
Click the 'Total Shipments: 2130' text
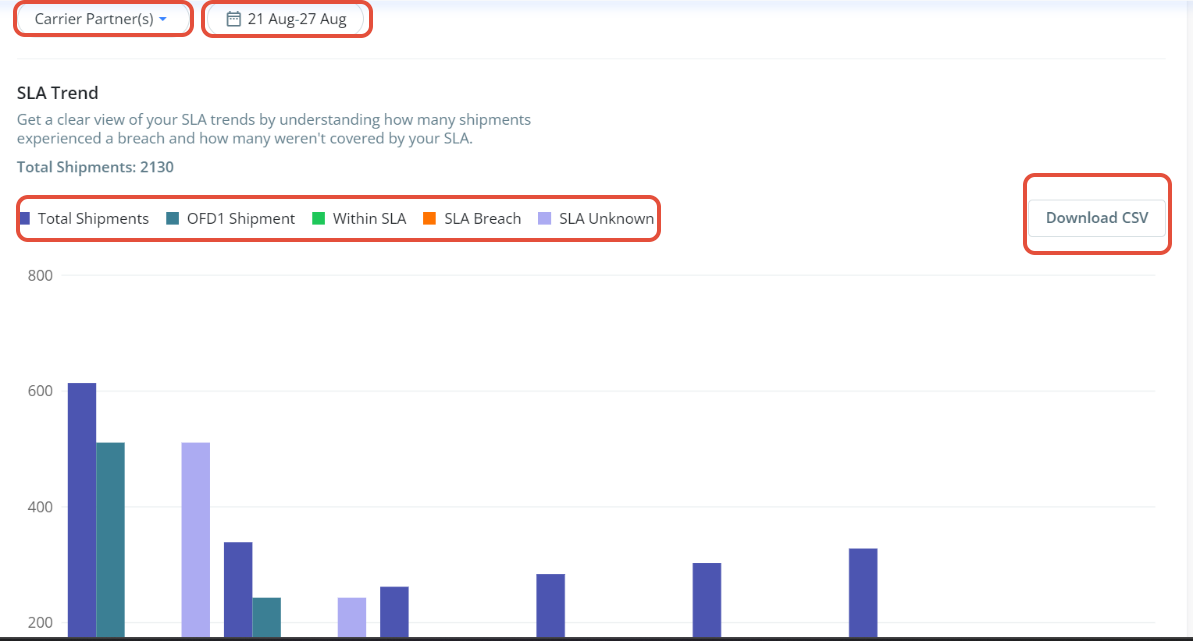click(x=95, y=167)
